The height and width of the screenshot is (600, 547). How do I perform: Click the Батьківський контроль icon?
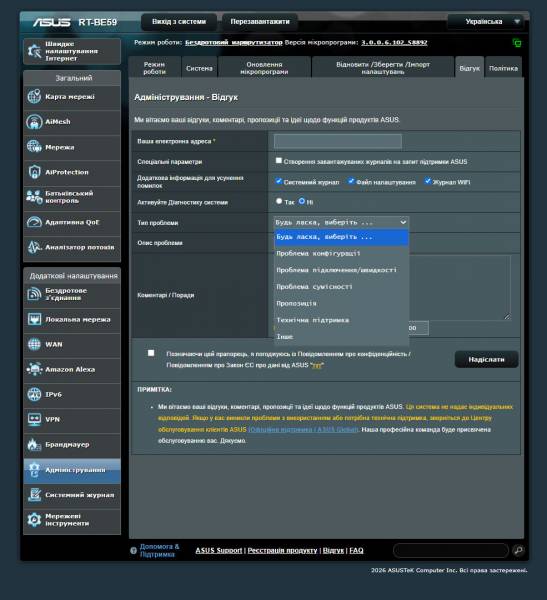34,197
